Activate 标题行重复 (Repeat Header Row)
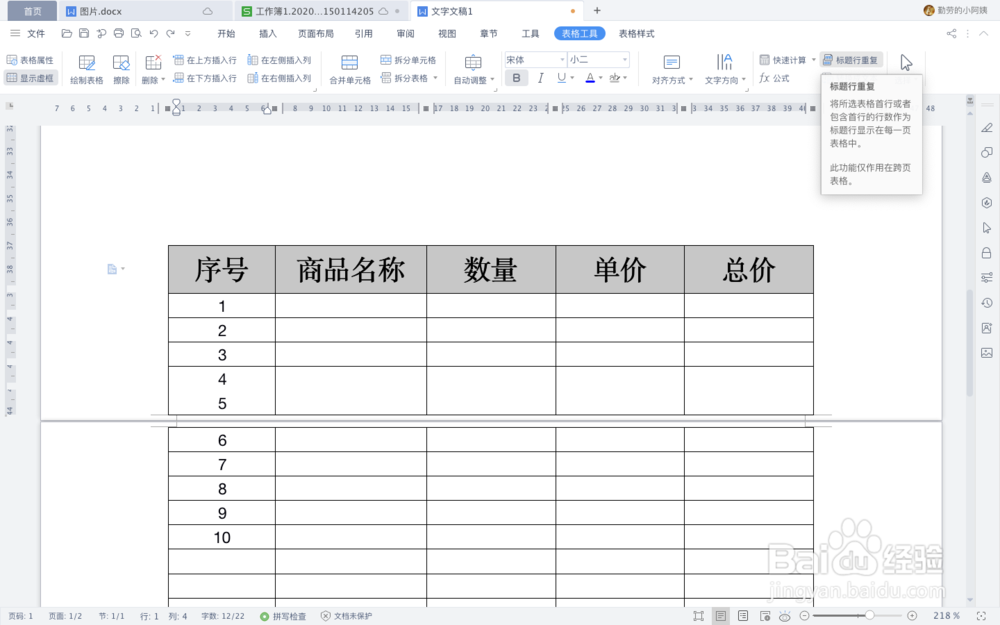 click(851, 59)
